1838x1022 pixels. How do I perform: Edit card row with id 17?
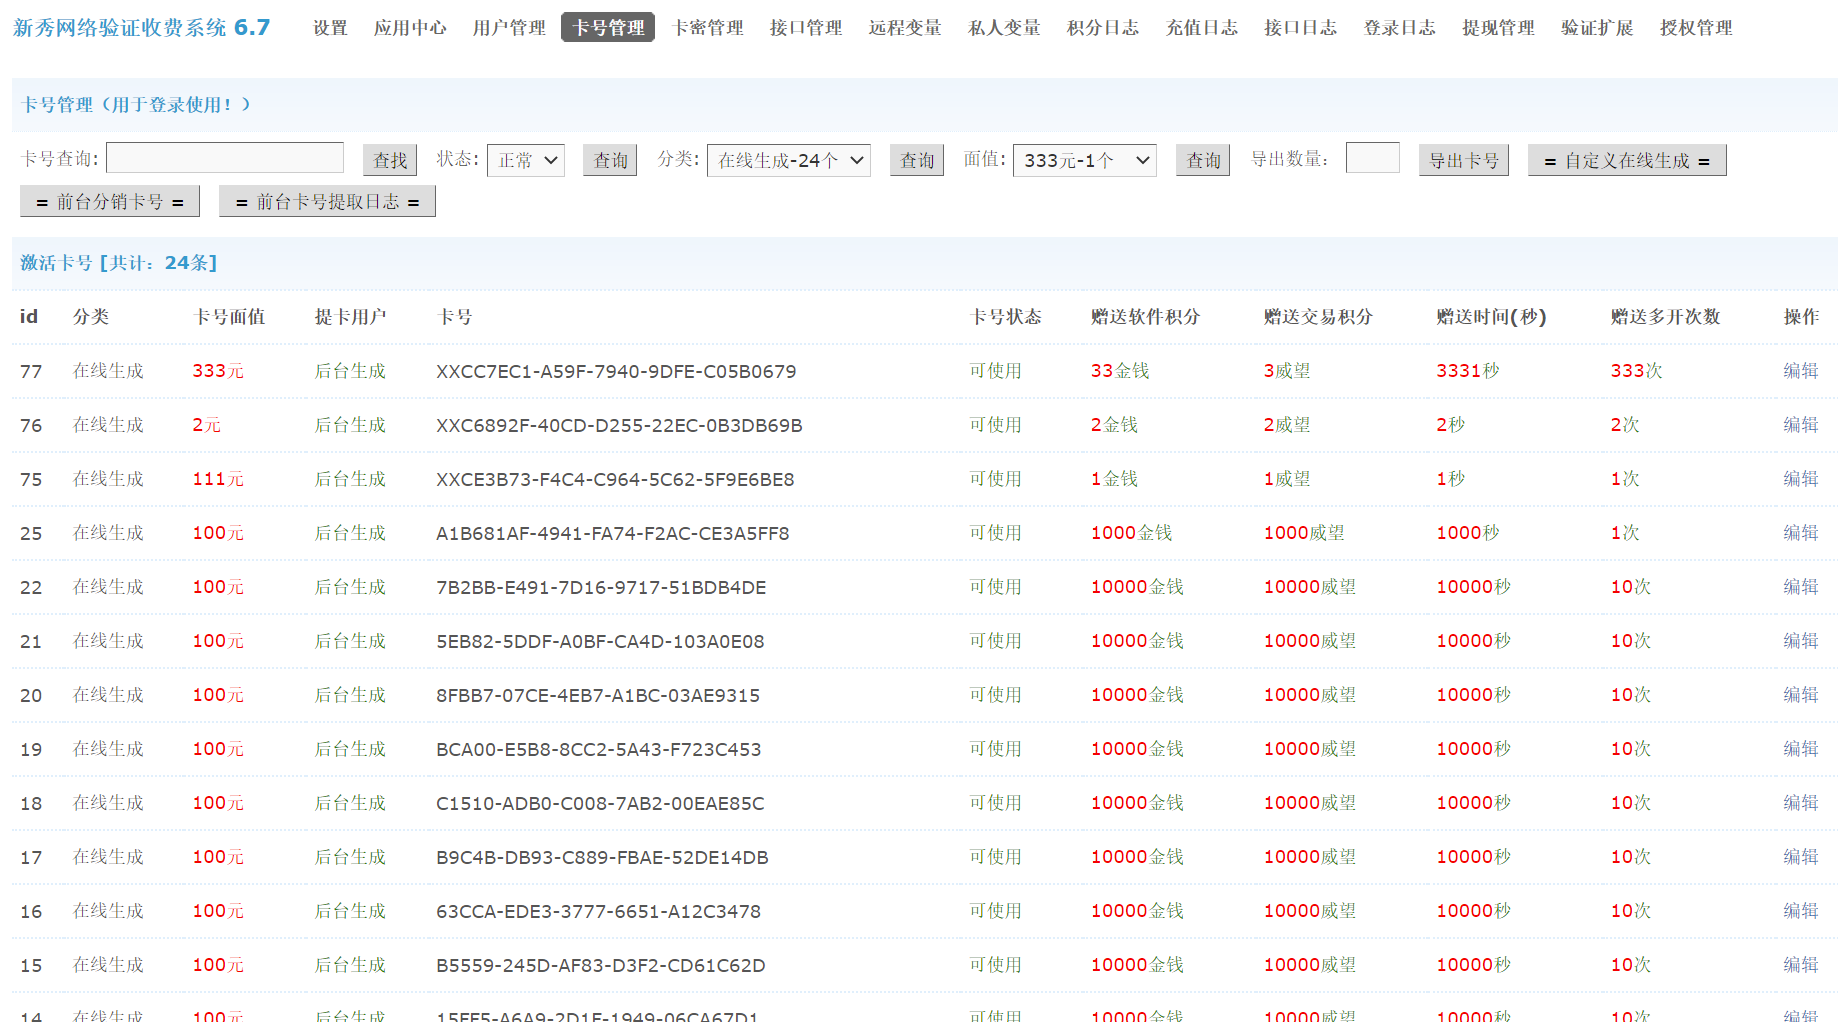(x=1800, y=857)
